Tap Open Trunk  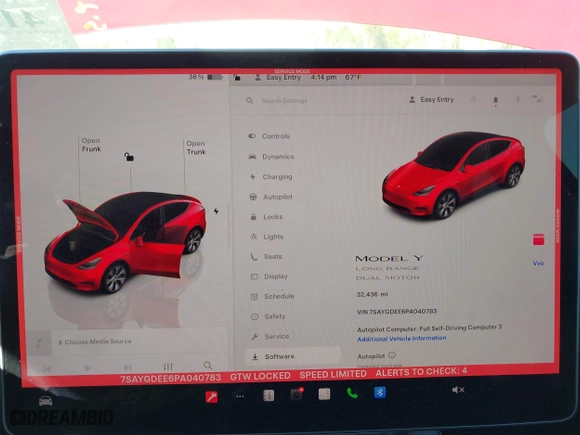click(x=196, y=148)
